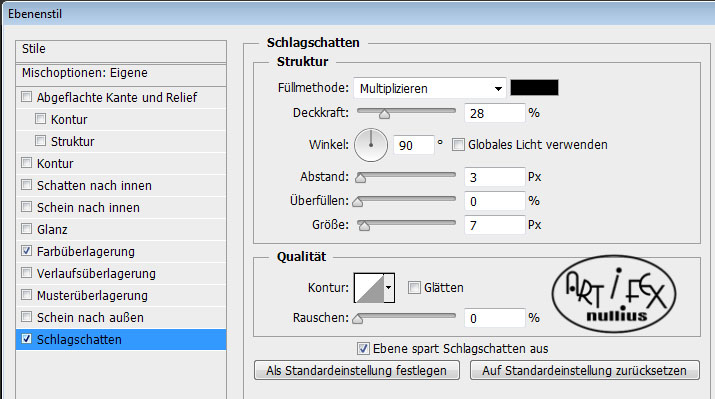Click the Größe slider handle

click(x=364, y=226)
